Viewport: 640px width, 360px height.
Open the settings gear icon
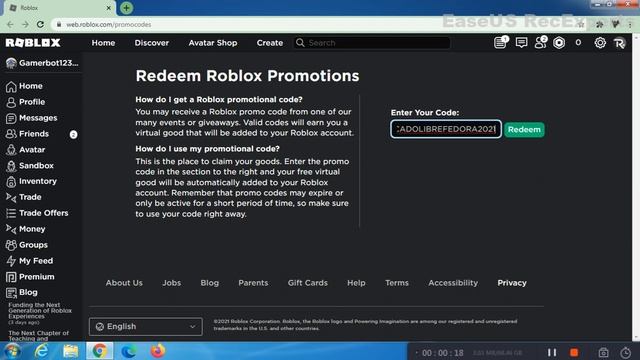[600, 42]
